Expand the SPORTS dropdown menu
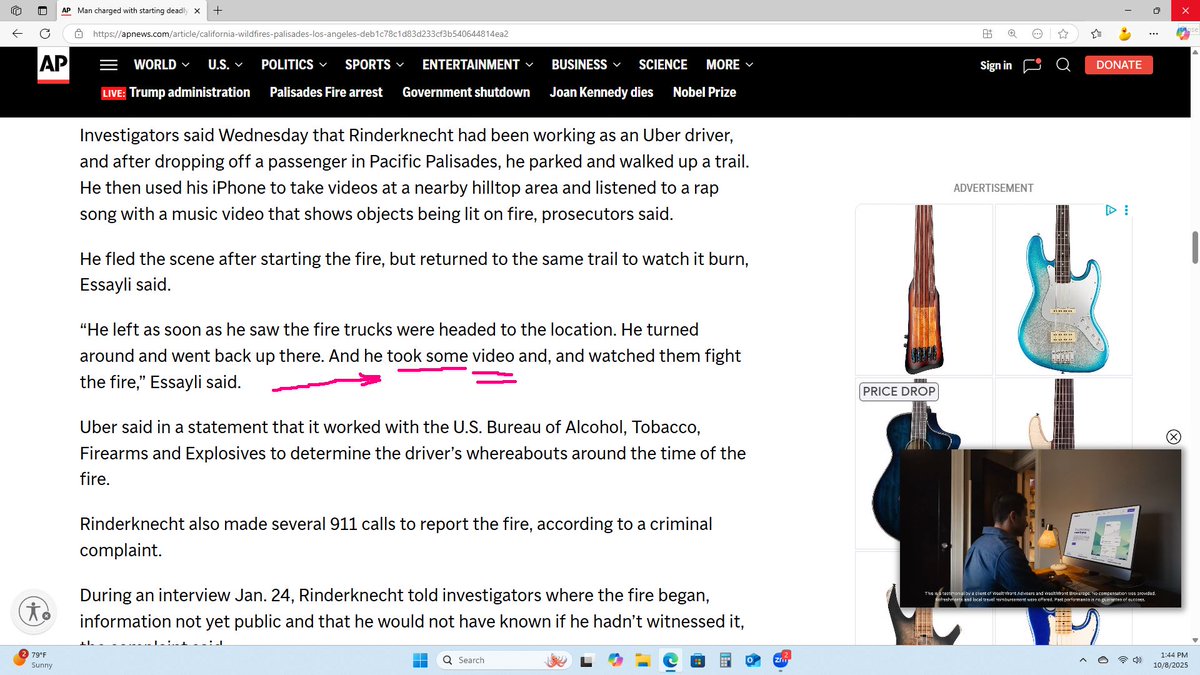The width and height of the screenshot is (1200, 675). click(x=374, y=64)
